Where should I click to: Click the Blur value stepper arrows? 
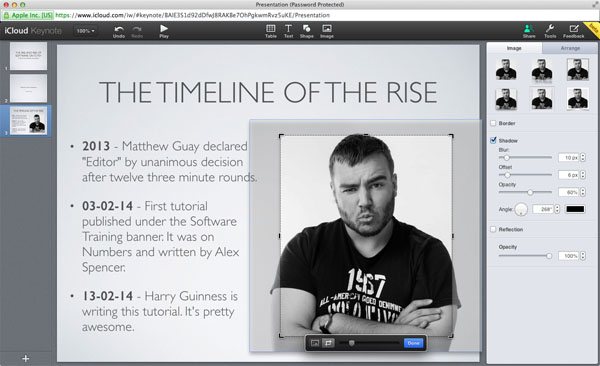tap(583, 157)
